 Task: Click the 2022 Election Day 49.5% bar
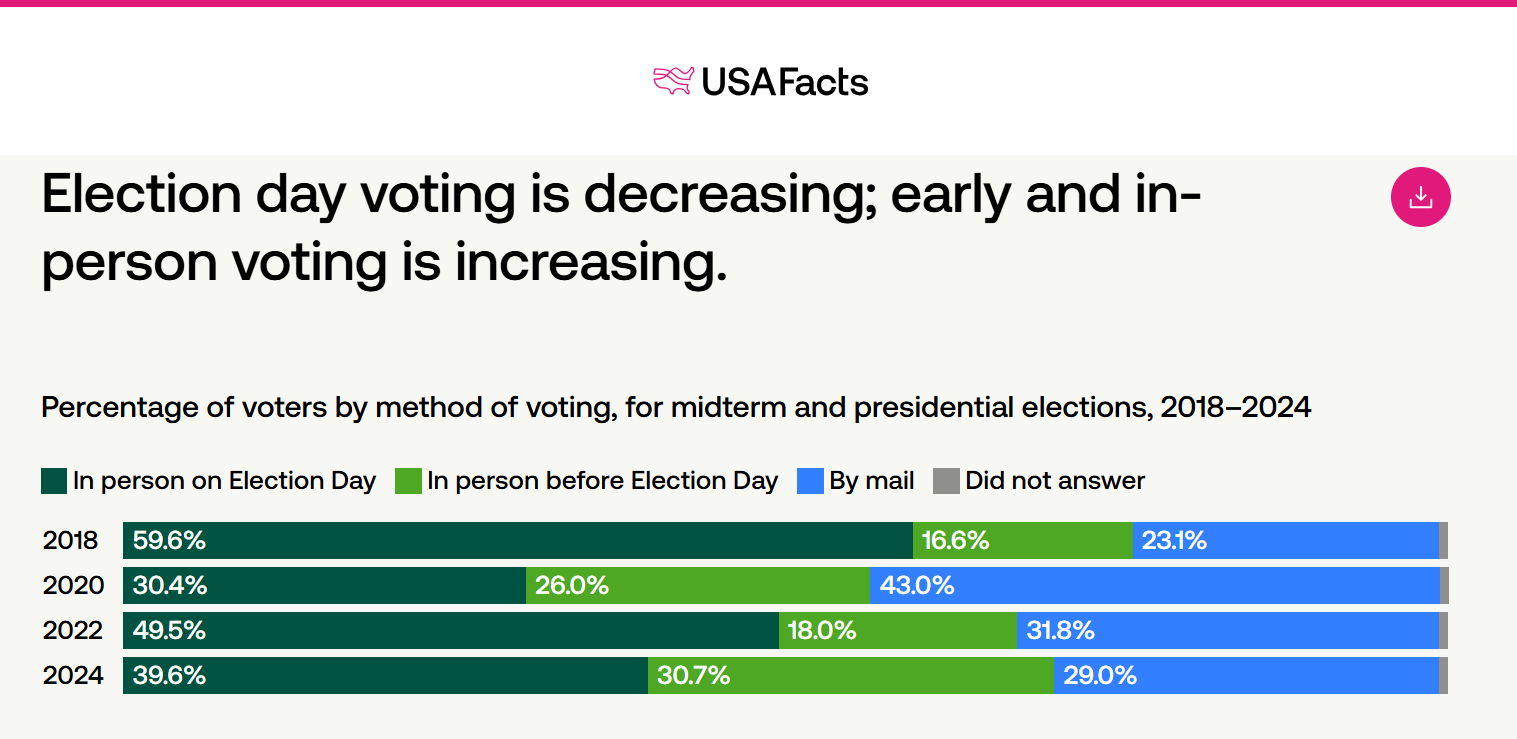(450, 631)
